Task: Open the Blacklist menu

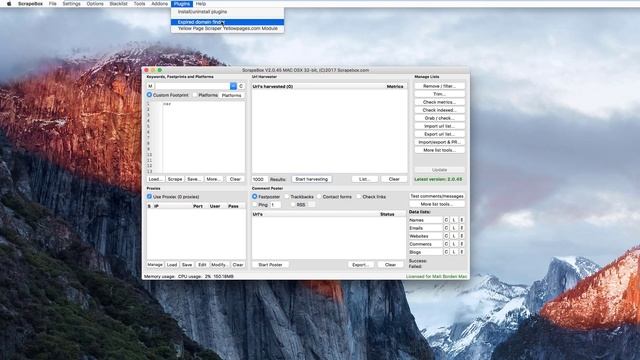Action: click(x=118, y=4)
